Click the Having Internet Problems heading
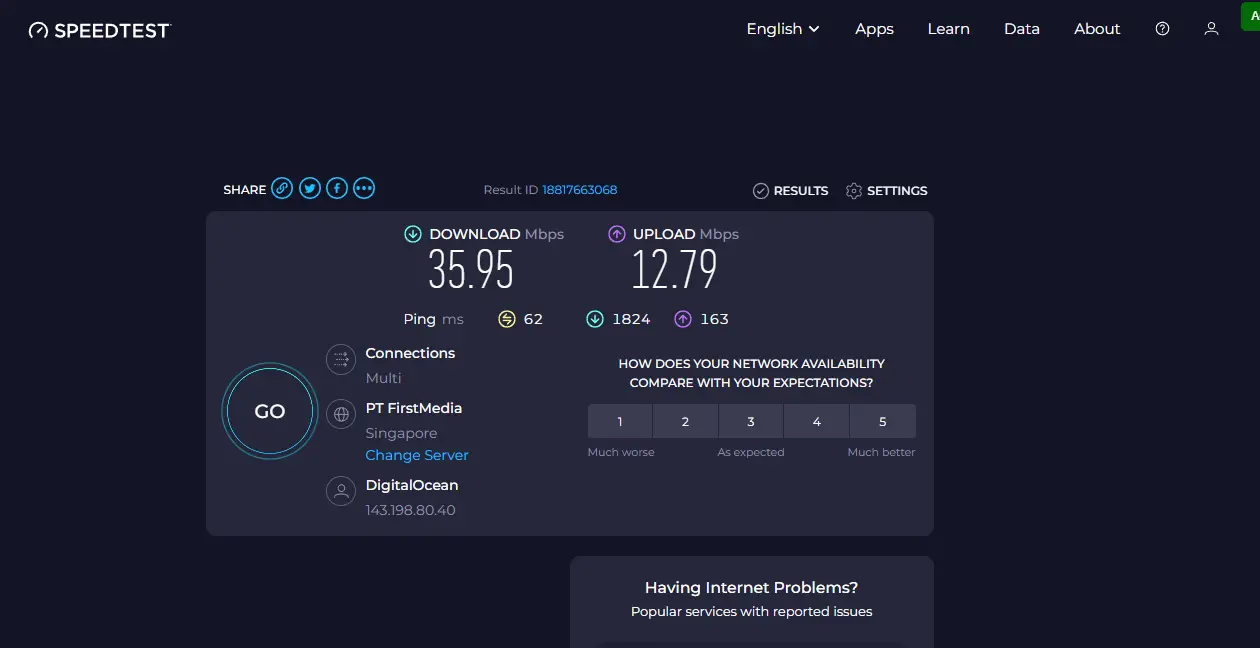1260x648 pixels. coord(751,587)
